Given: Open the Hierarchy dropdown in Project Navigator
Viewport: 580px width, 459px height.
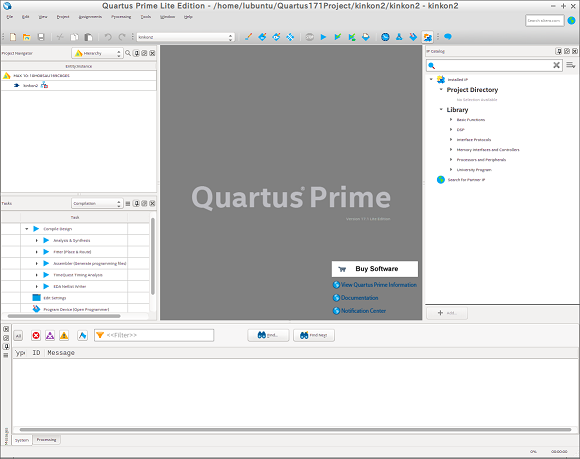Looking at the screenshot, I should tap(97, 53).
